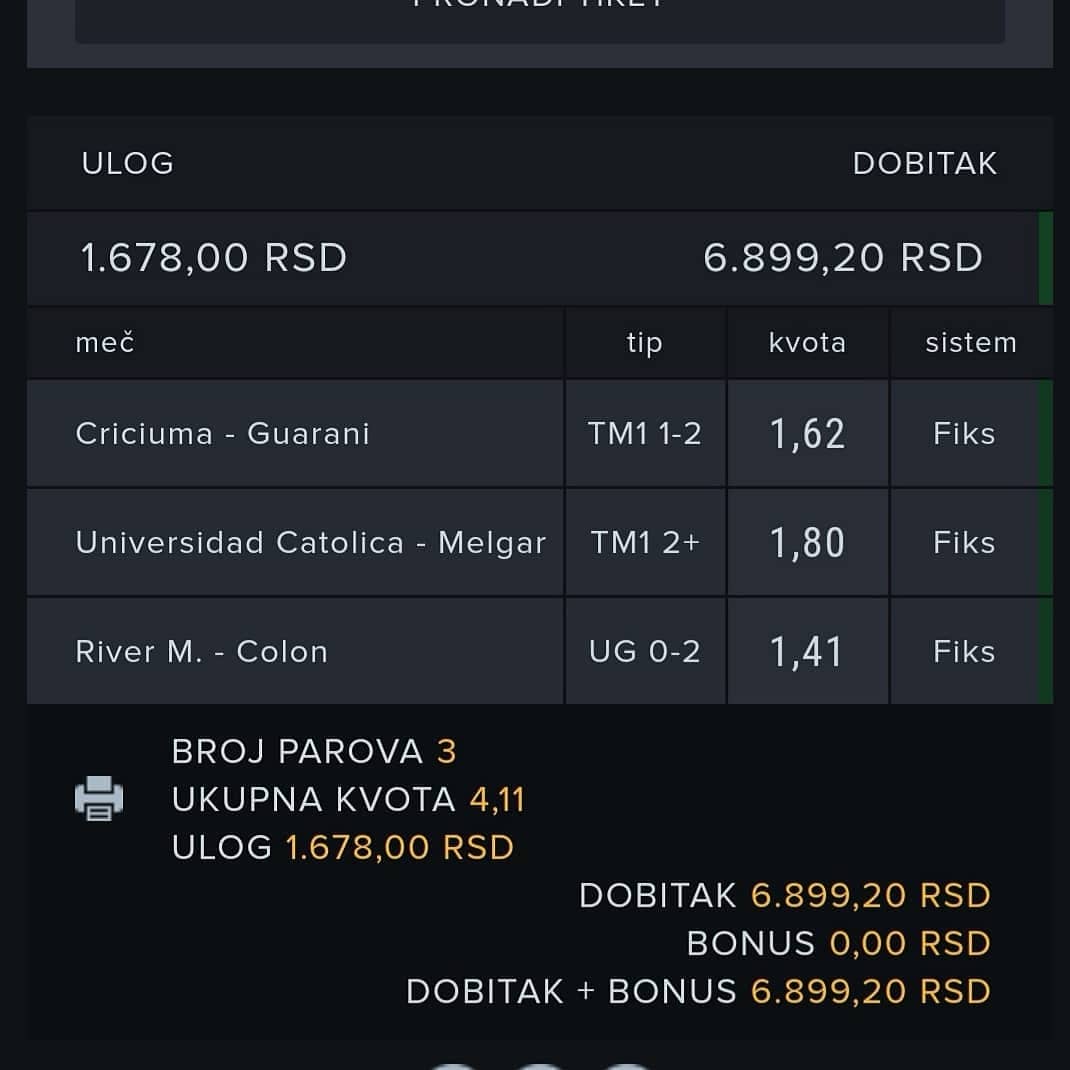Image resolution: width=1070 pixels, height=1070 pixels.
Task: Select the Universidad Catolica - Melgar match
Action: click(x=295, y=543)
